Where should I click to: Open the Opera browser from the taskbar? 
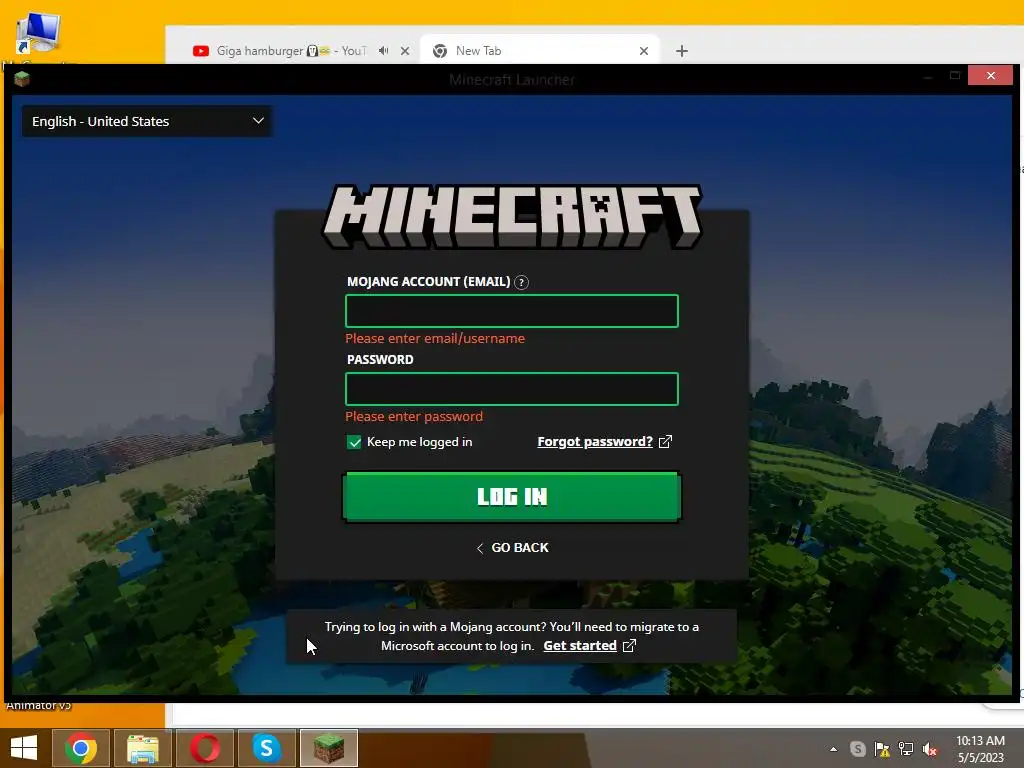click(205, 748)
